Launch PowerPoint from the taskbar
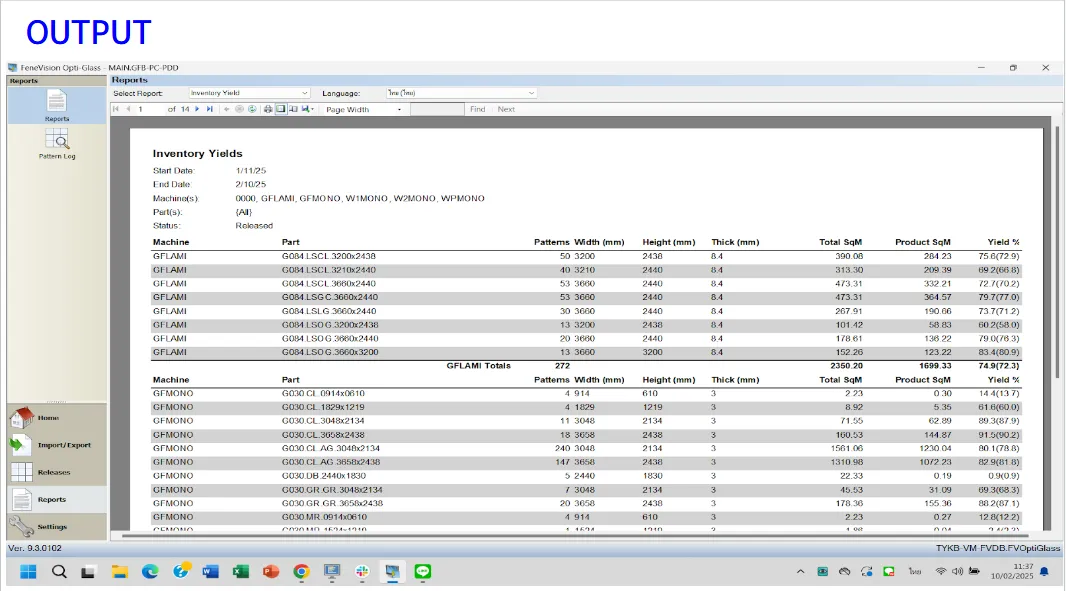Viewport: 1066px width, 591px height. click(271, 572)
